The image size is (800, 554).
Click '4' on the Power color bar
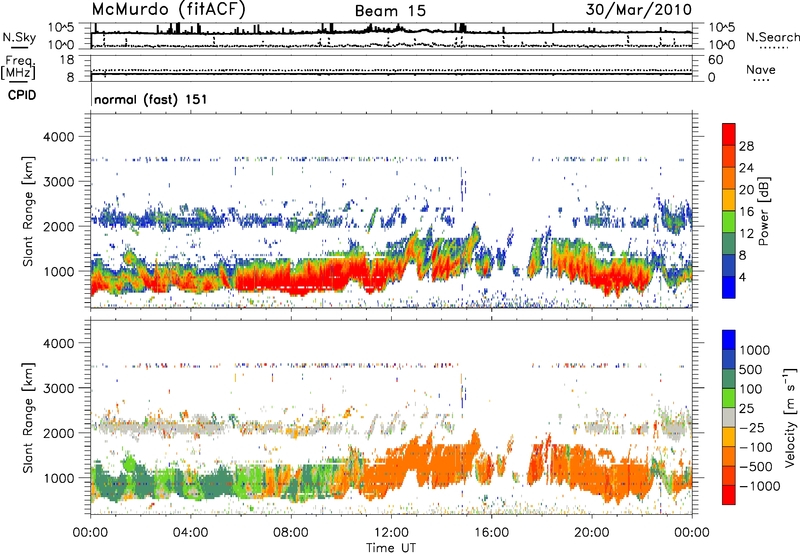(x=742, y=277)
